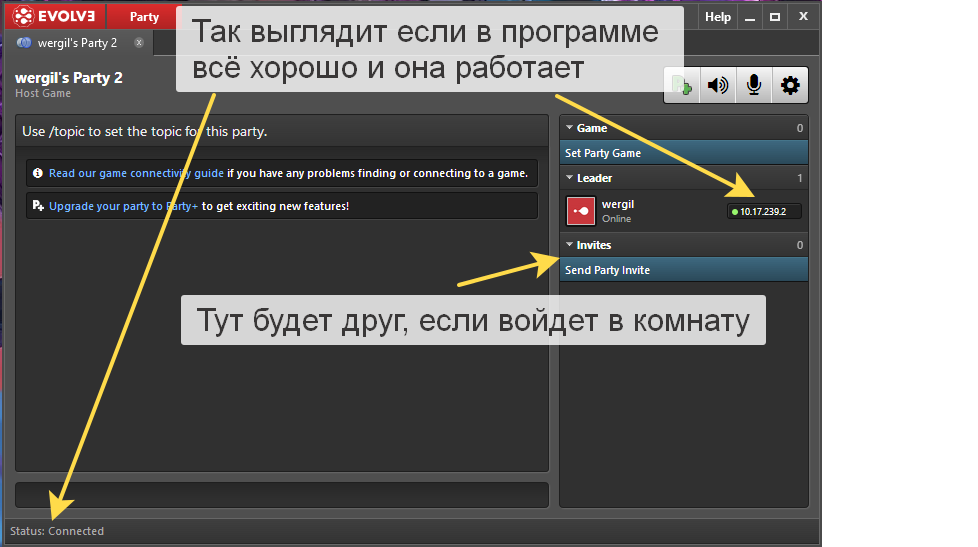Click the Party+ upgrade toolbar icon
Viewport: 978px width, 547px height.
point(682,85)
